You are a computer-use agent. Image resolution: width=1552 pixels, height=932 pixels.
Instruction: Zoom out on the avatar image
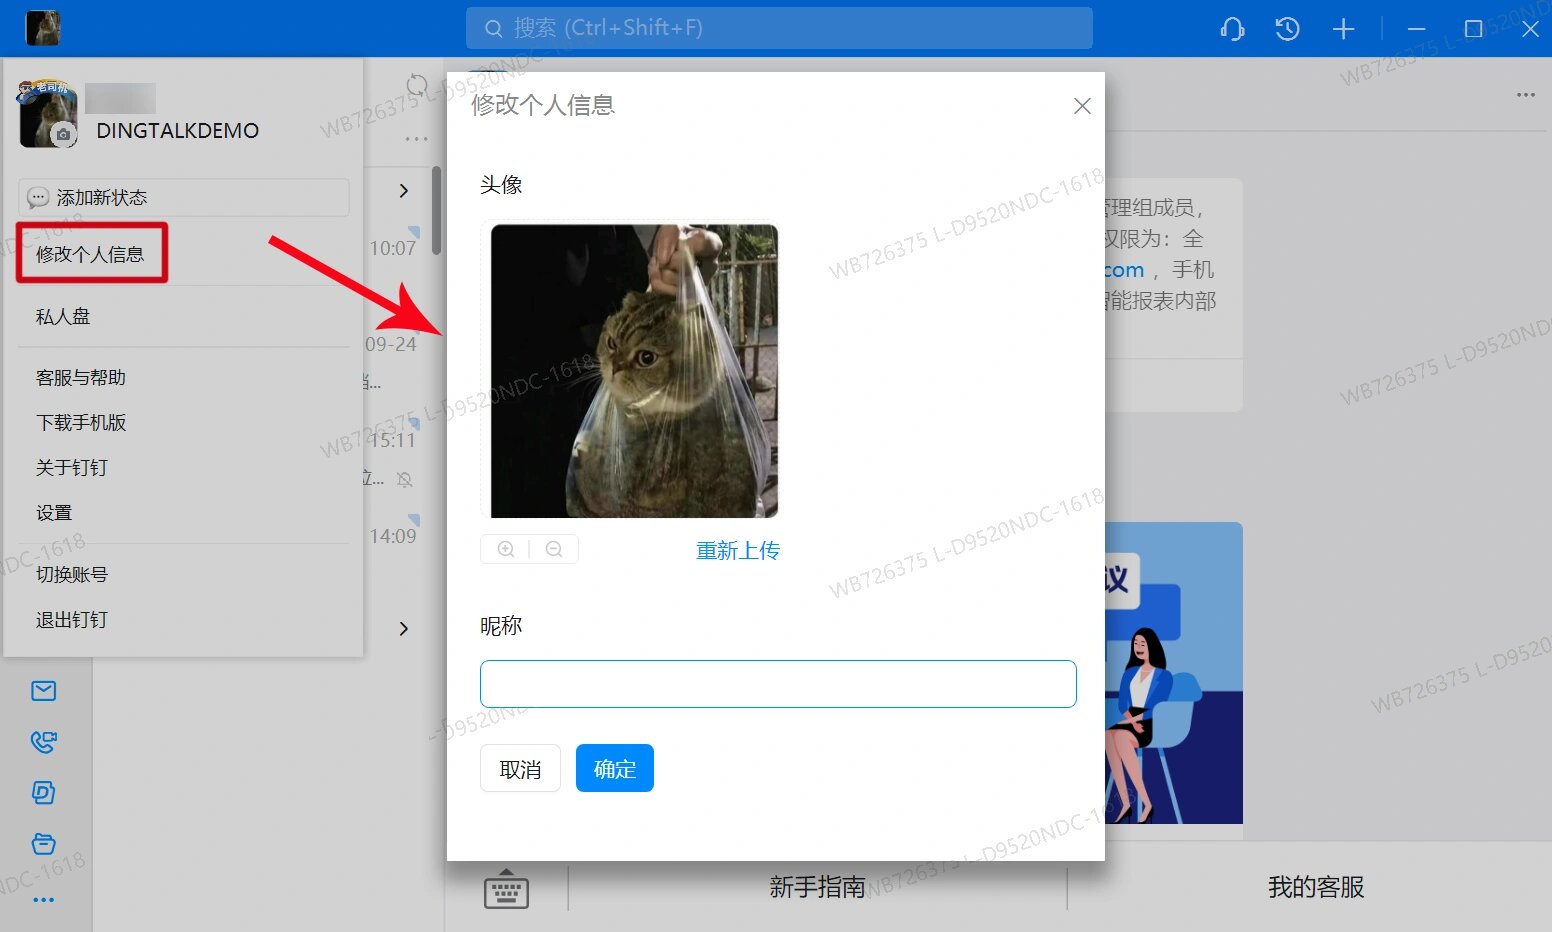pos(554,549)
